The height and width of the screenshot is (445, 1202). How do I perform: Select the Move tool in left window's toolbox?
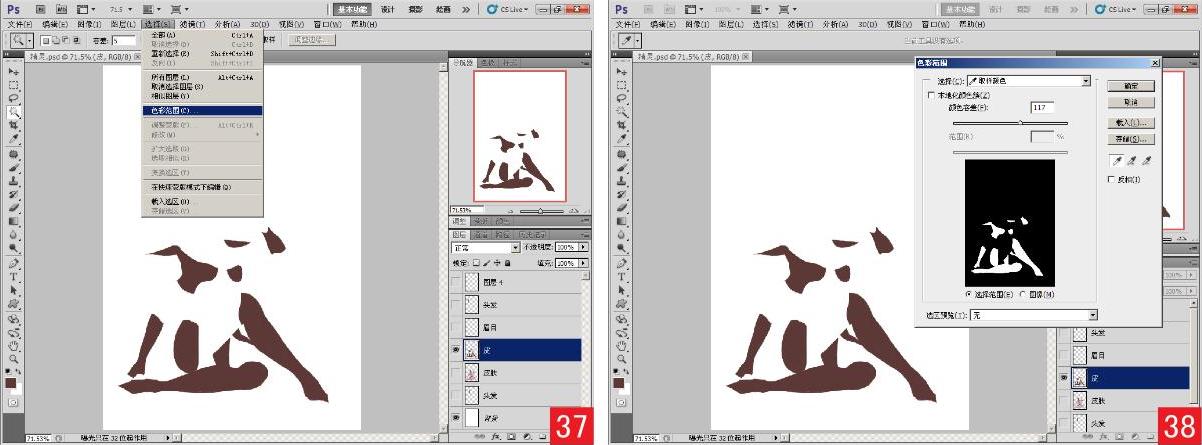[x=14, y=73]
